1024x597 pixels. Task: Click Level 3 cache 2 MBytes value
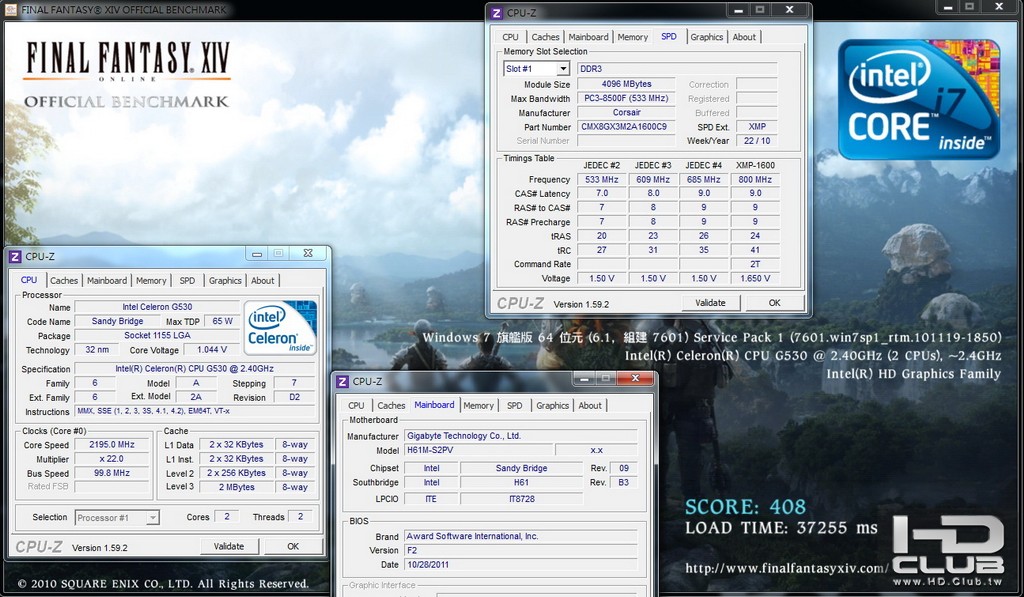tap(236, 487)
